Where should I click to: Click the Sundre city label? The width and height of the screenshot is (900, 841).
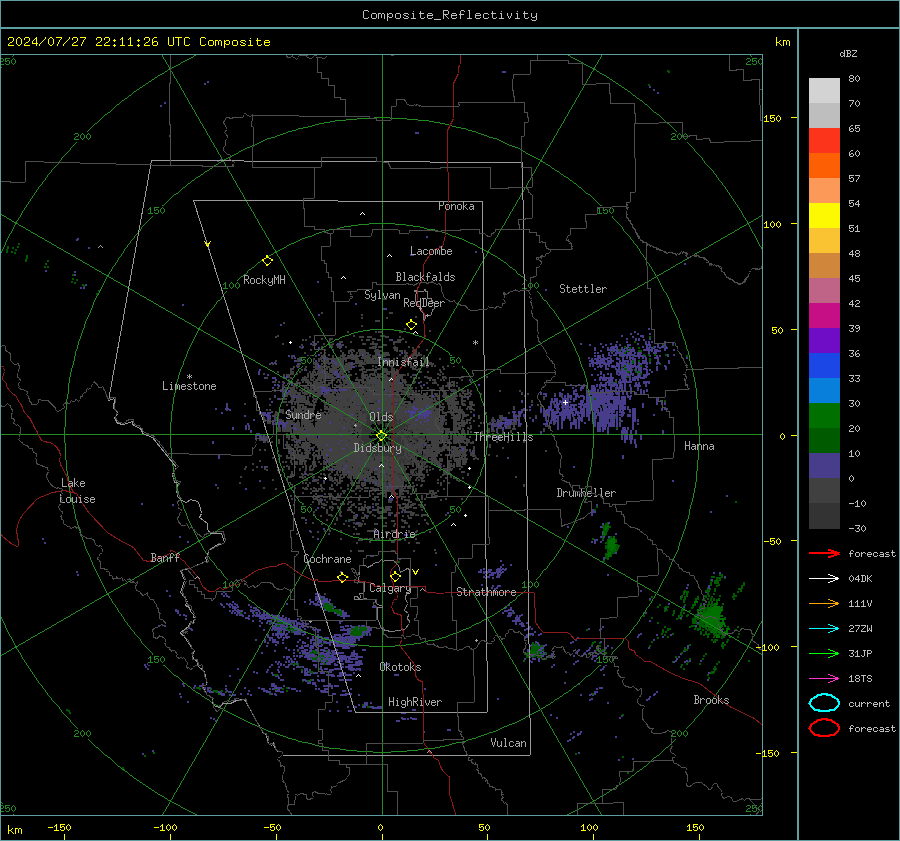(x=303, y=415)
